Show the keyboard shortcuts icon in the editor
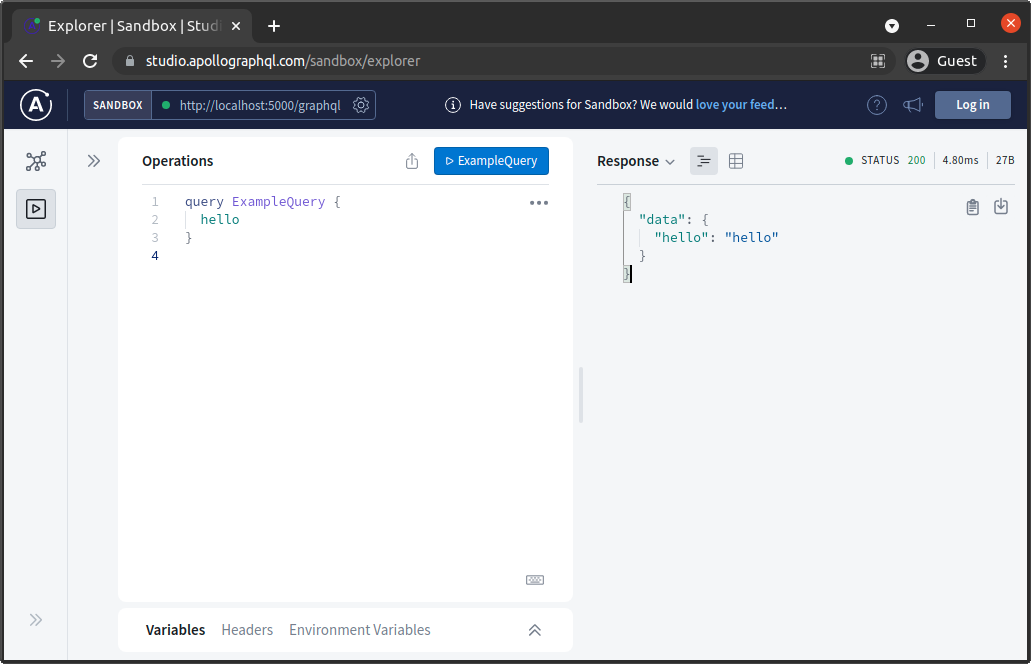The height and width of the screenshot is (664, 1031). click(535, 579)
